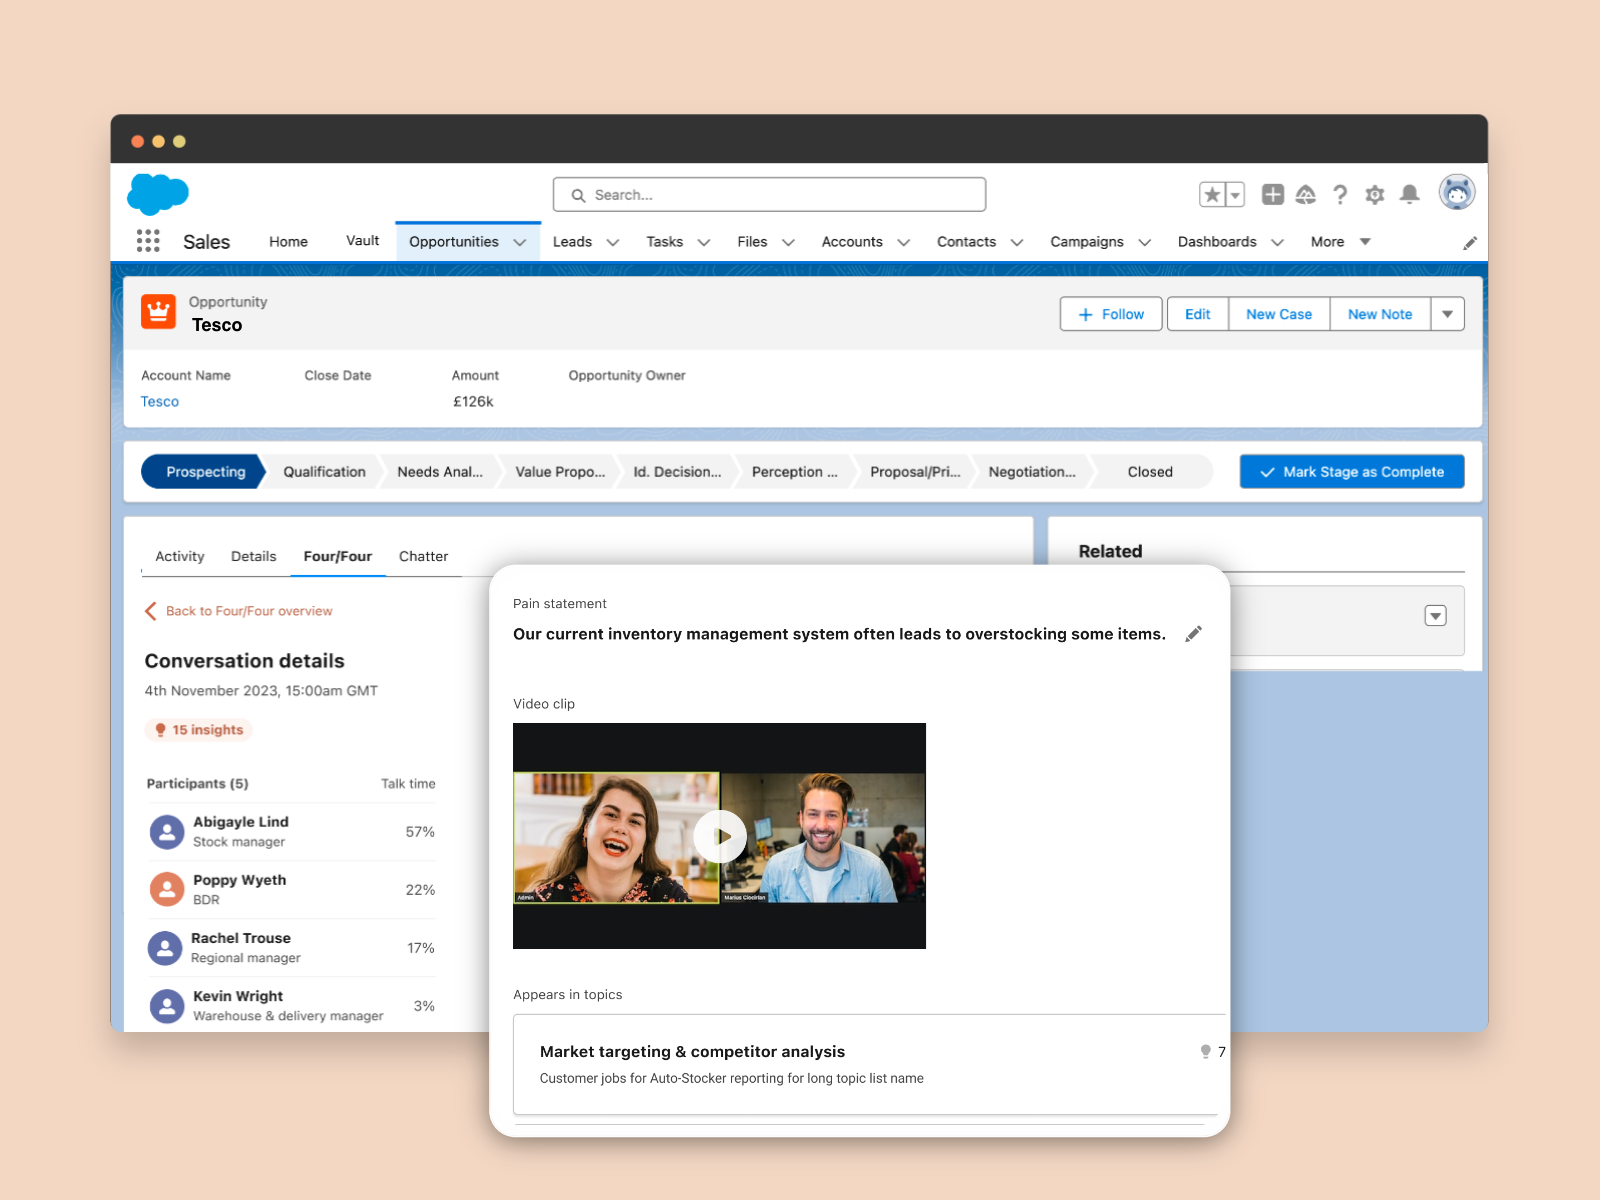Click the Favorites star icon
The image size is (1600, 1200).
click(x=1212, y=195)
